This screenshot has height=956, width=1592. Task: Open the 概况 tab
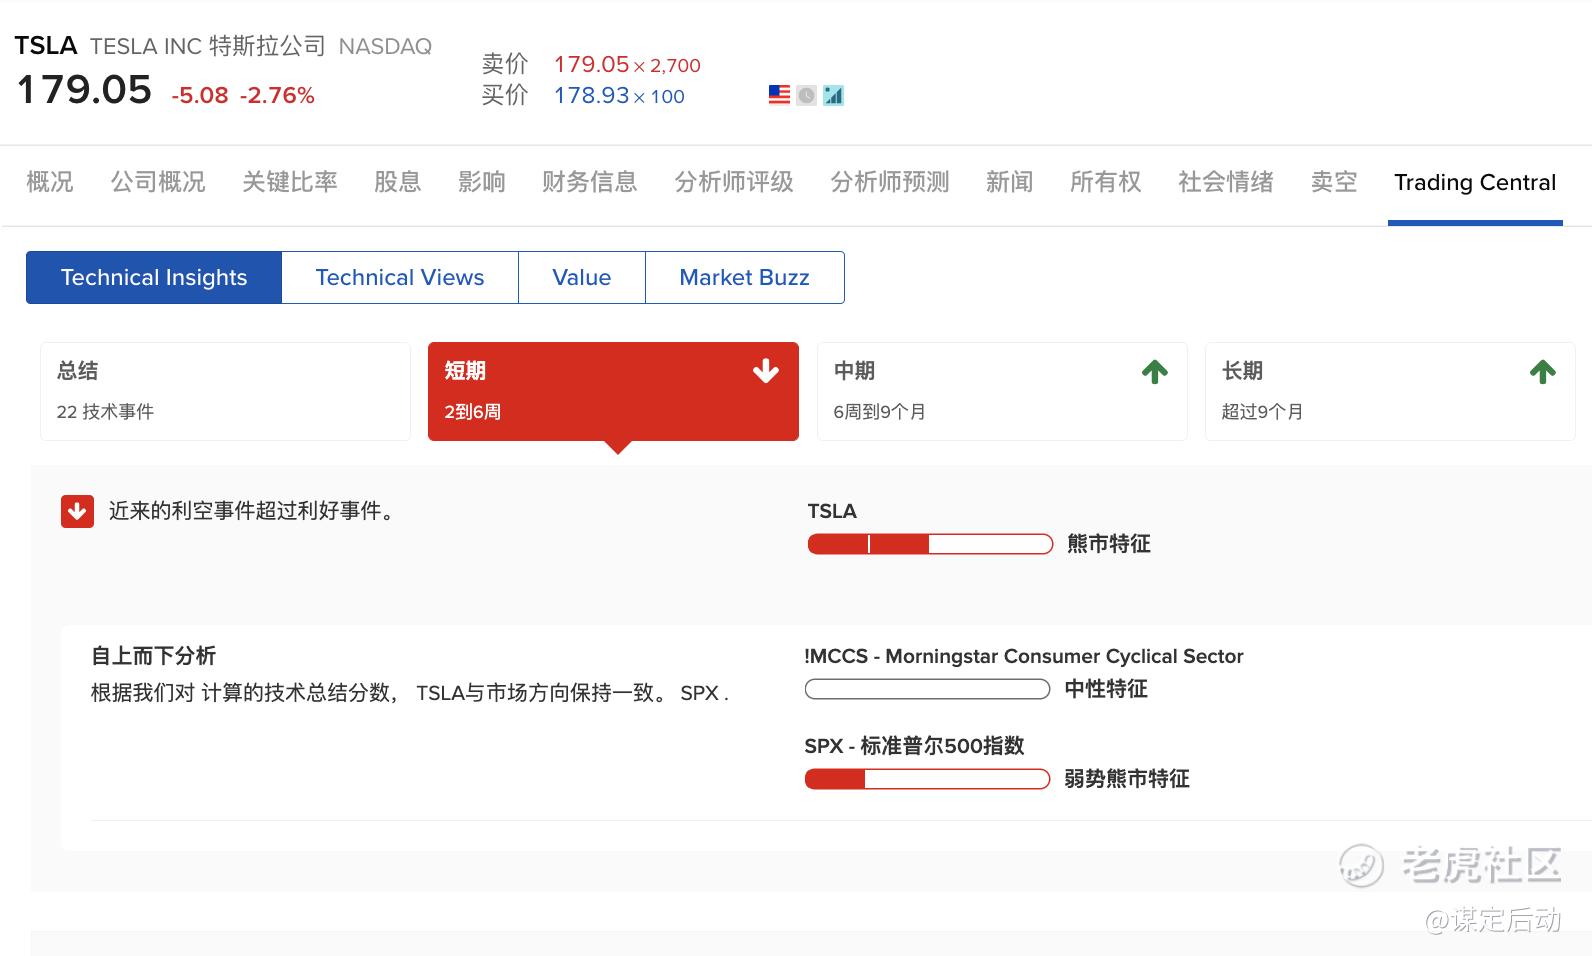[x=50, y=182]
